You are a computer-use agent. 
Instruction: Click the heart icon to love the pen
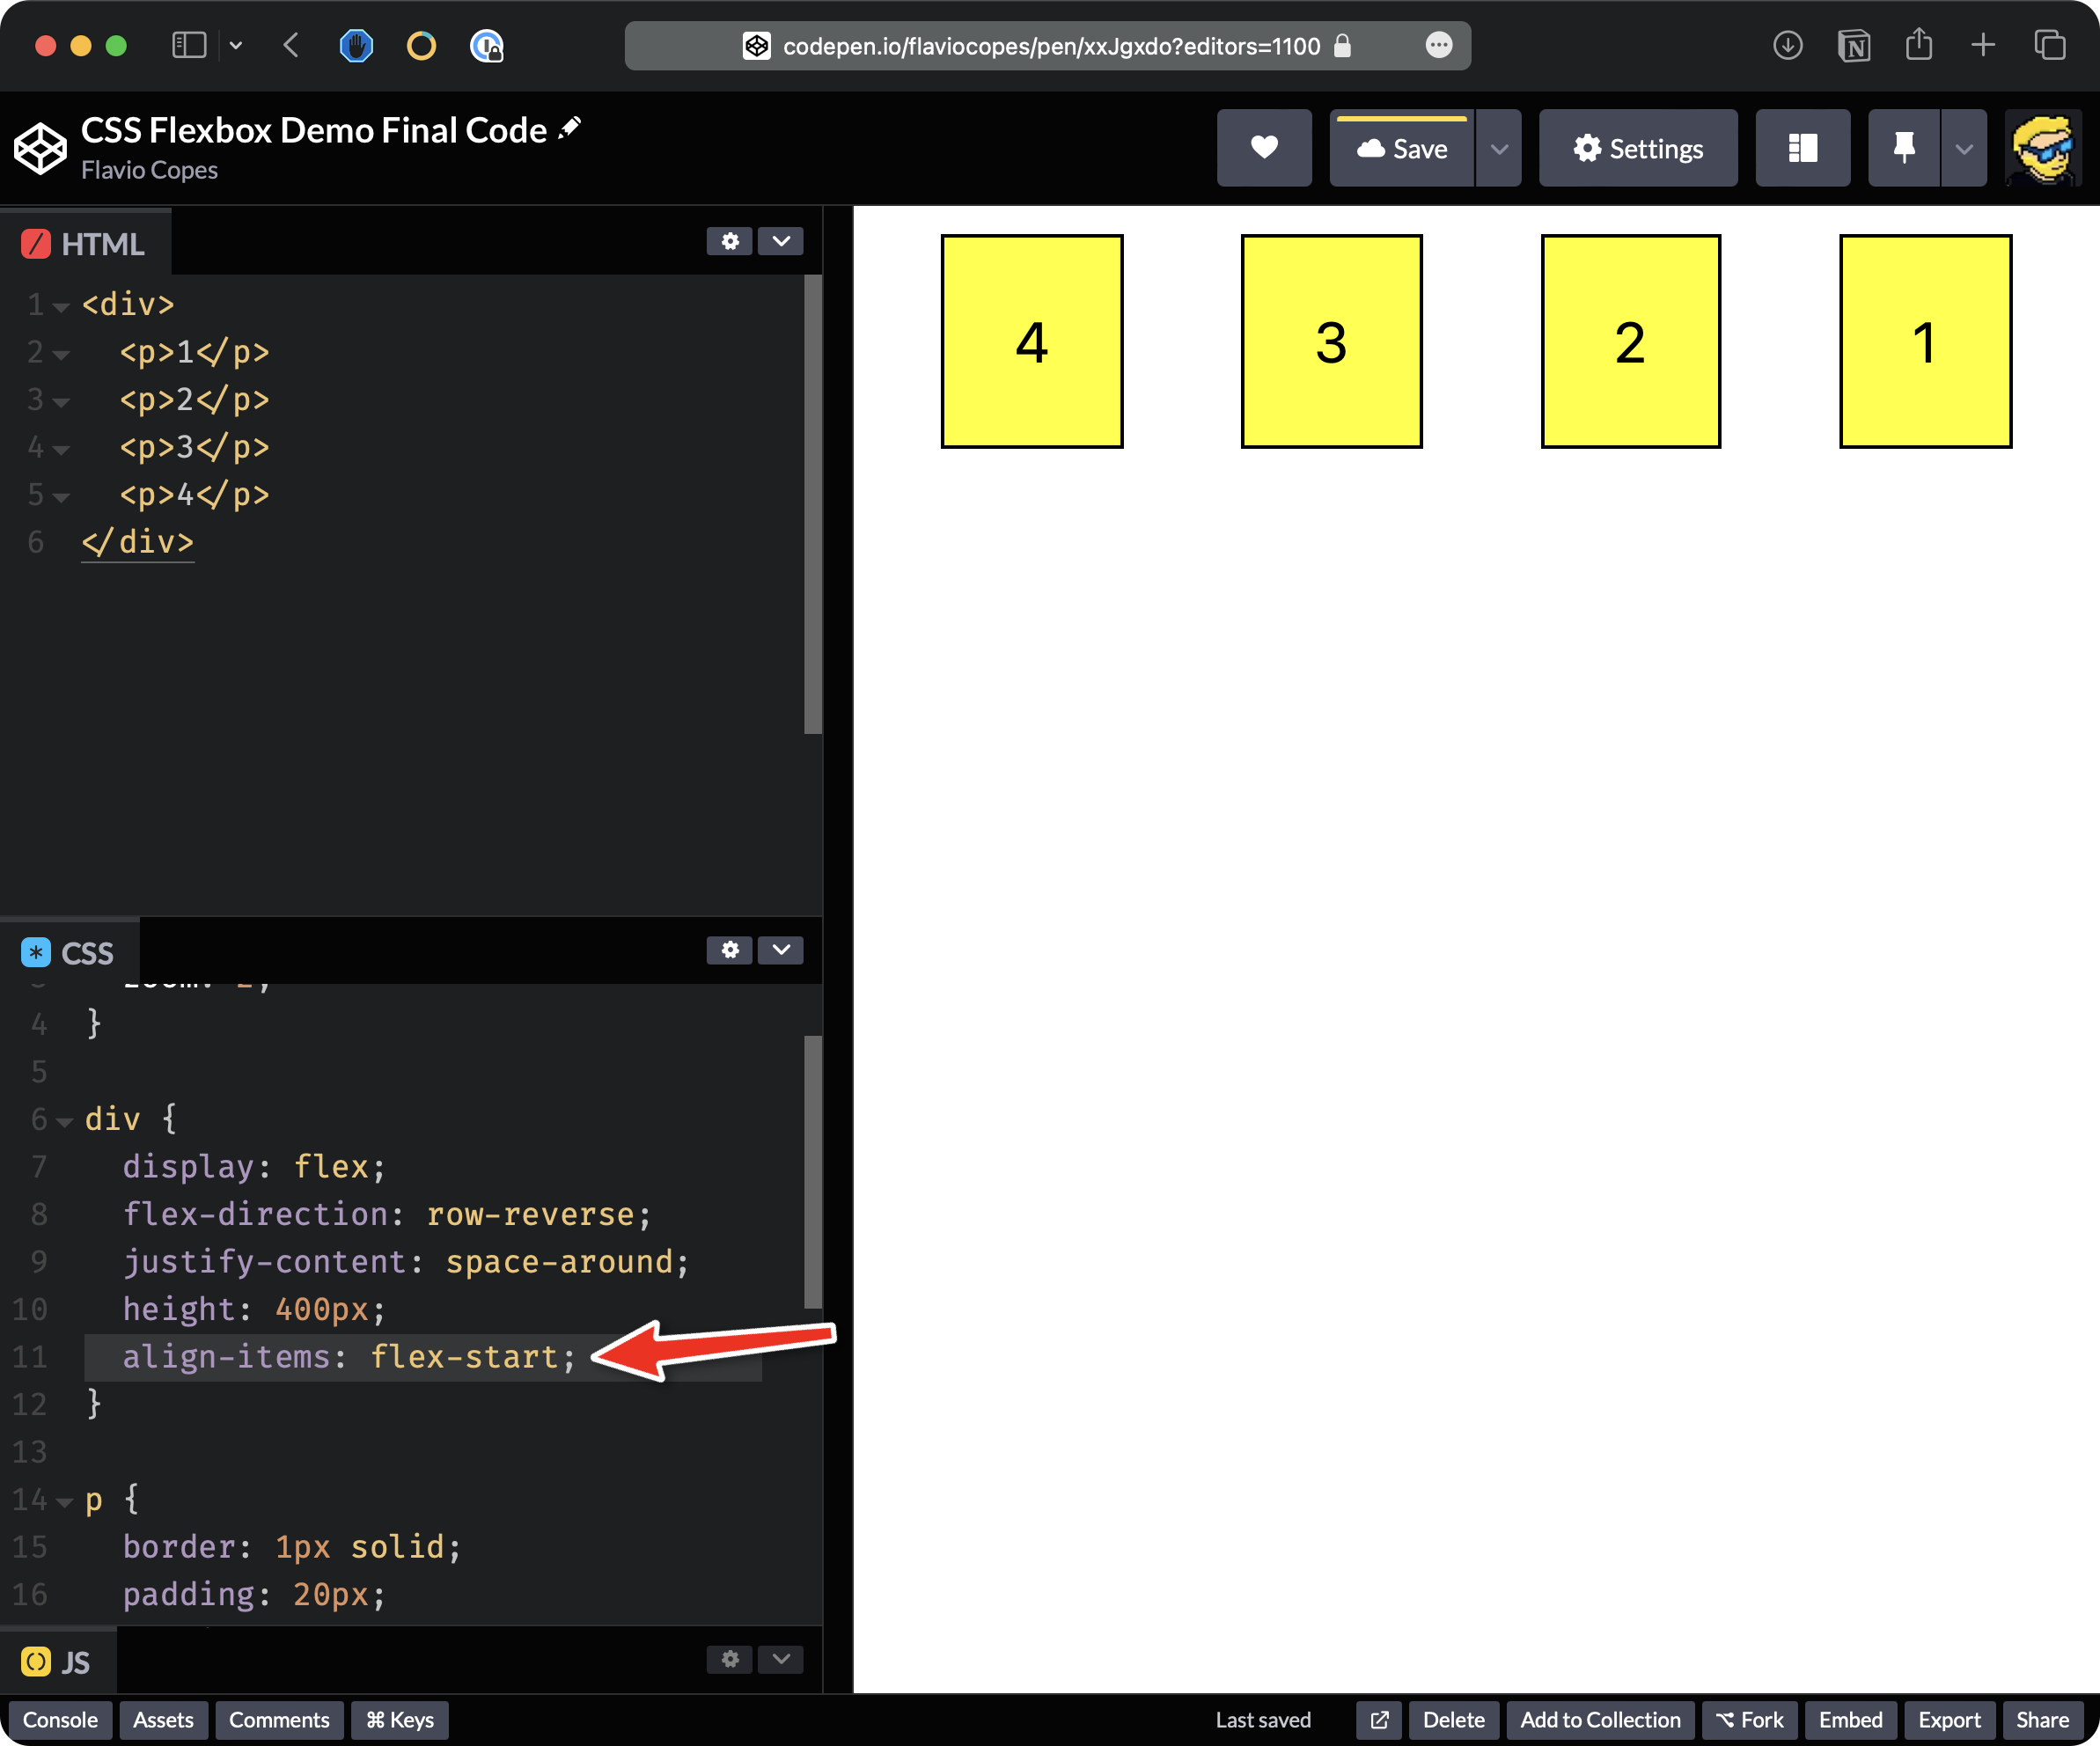point(1264,148)
